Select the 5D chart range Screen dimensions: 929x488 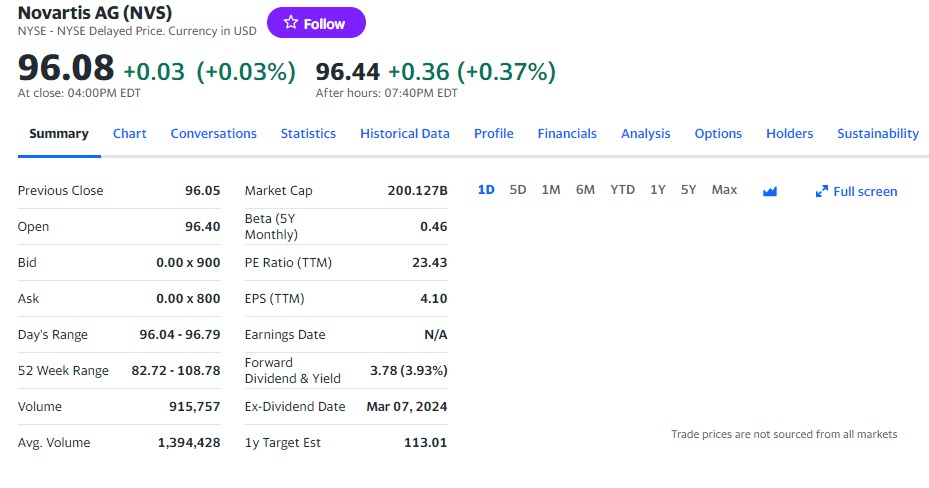point(518,190)
